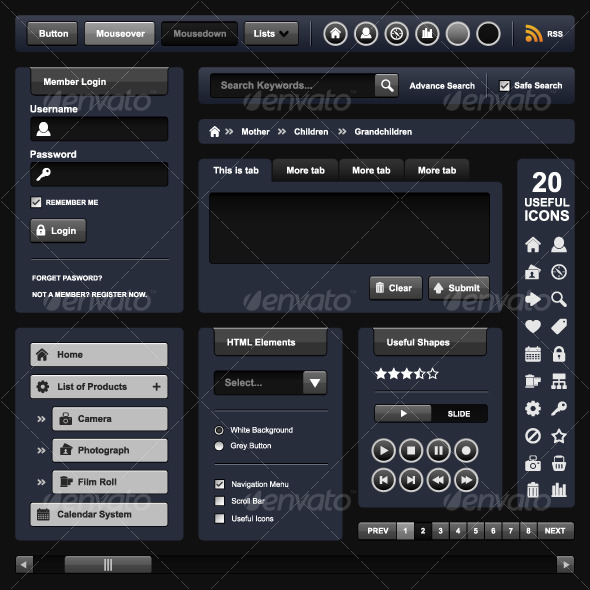Toggle the Remember Me checkbox
The width and height of the screenshot is (590, 590).
[36, 202]
